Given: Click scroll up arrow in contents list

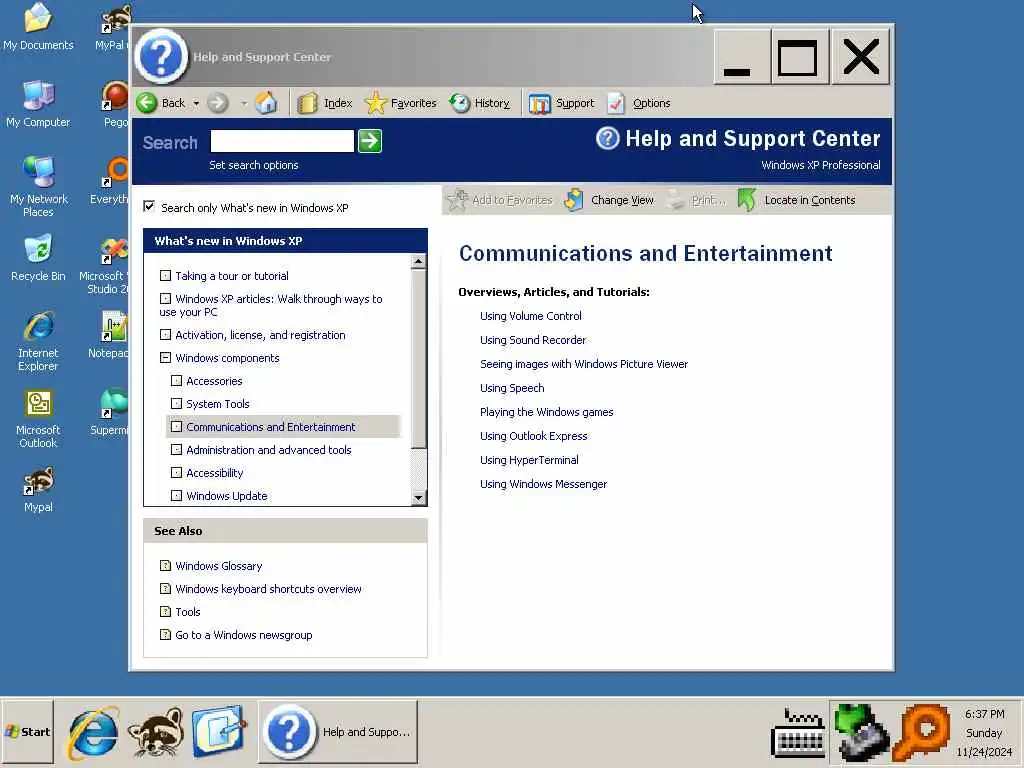Looking at the screenshot, I should pos(419,261).
